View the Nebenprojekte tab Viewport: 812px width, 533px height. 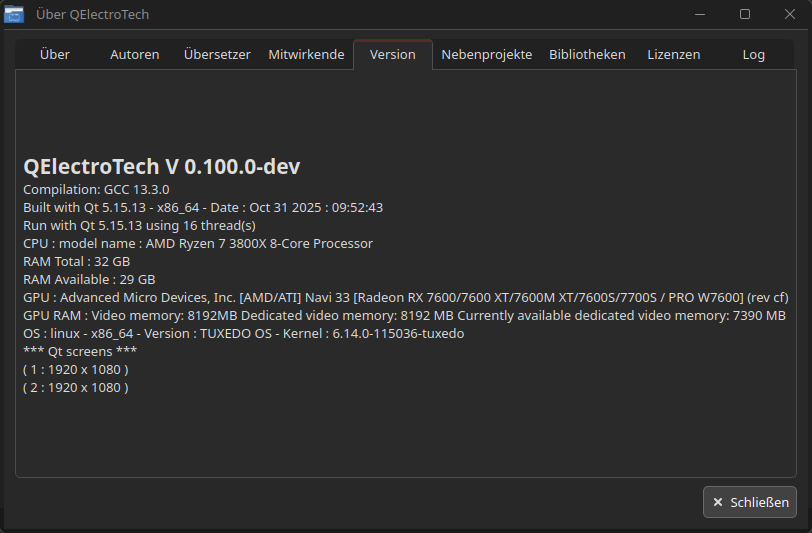point(486,55)
